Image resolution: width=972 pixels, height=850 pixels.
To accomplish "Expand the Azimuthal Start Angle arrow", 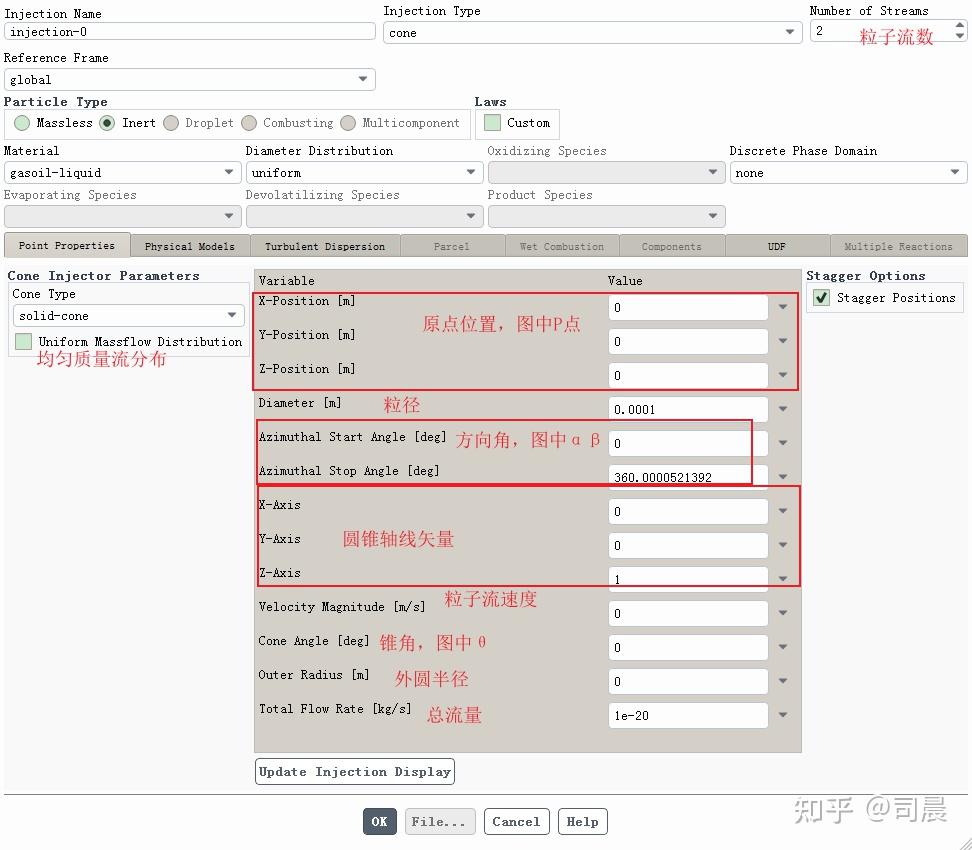I will [783, 443].
